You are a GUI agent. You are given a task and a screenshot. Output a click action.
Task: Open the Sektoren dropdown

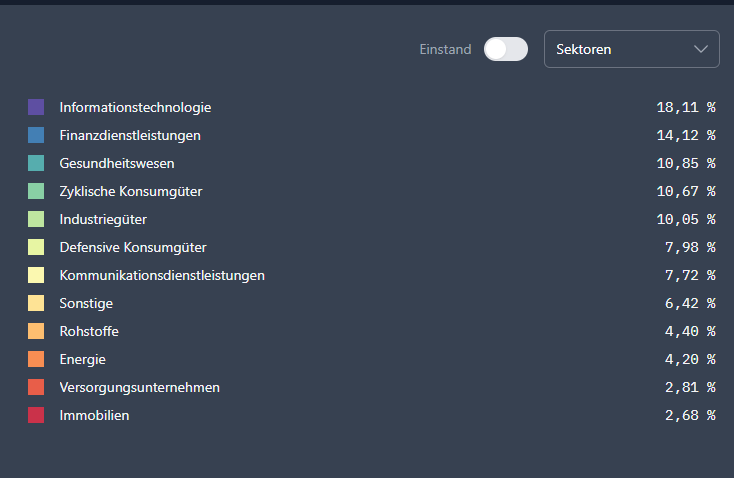(630, 49)
